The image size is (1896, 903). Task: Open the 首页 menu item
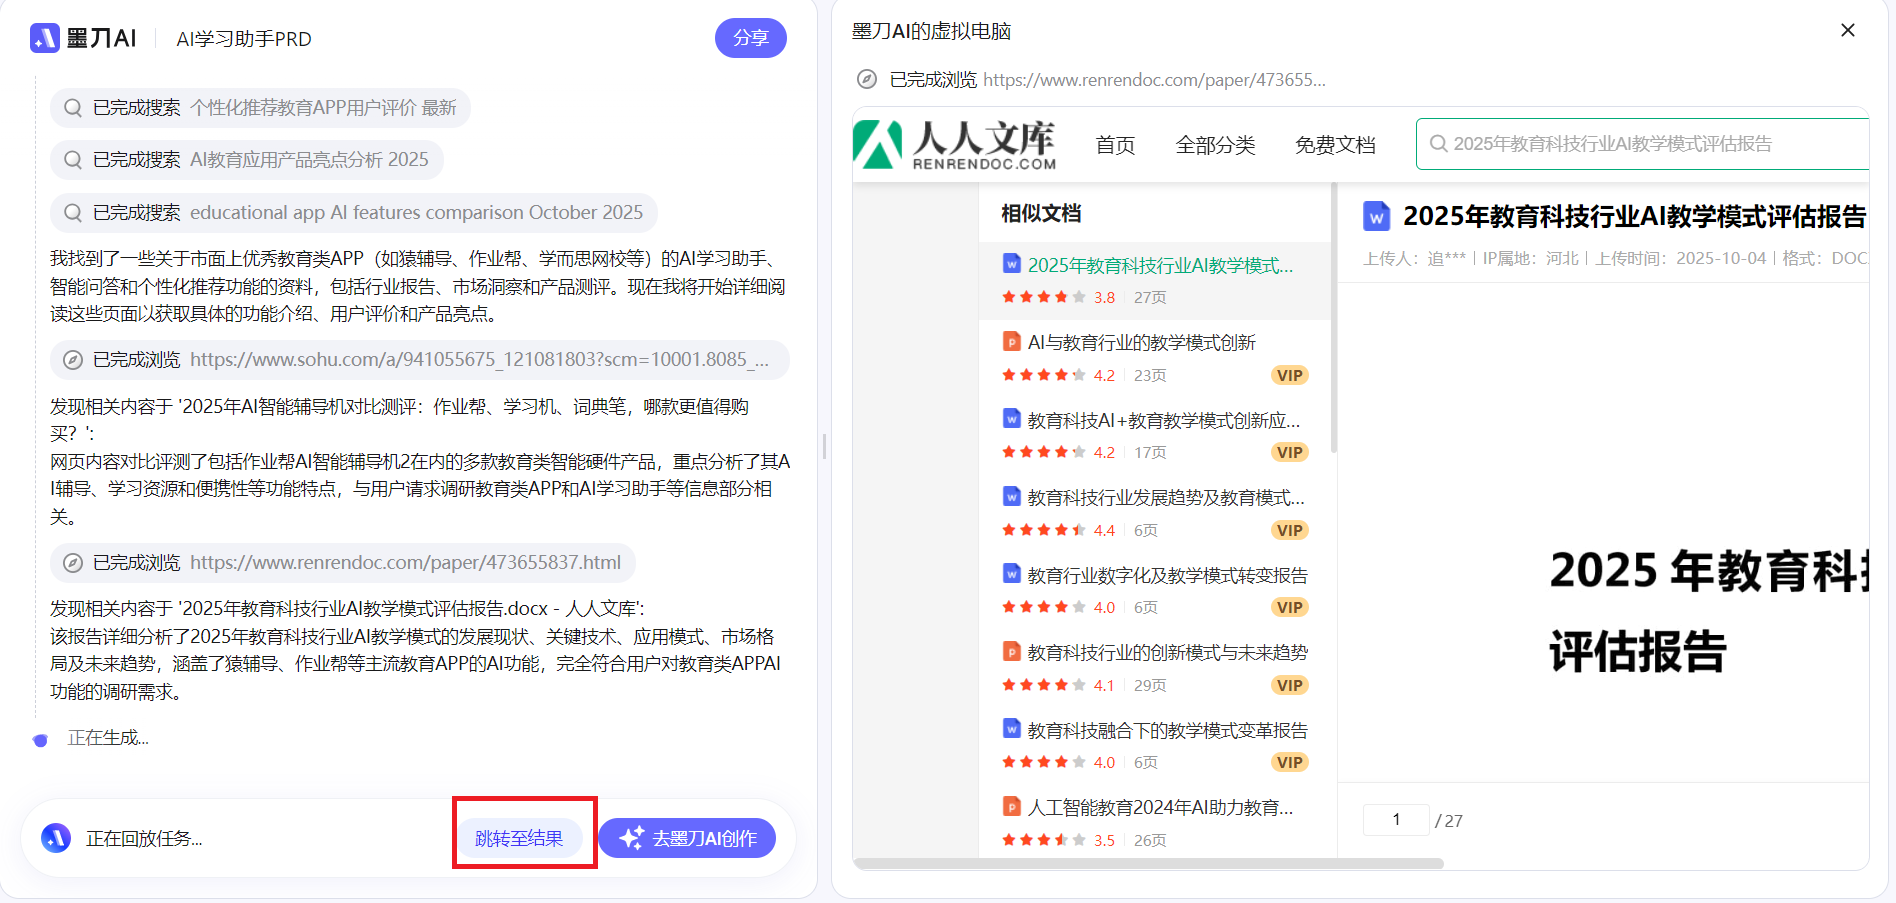click(x=1115, y=145)
